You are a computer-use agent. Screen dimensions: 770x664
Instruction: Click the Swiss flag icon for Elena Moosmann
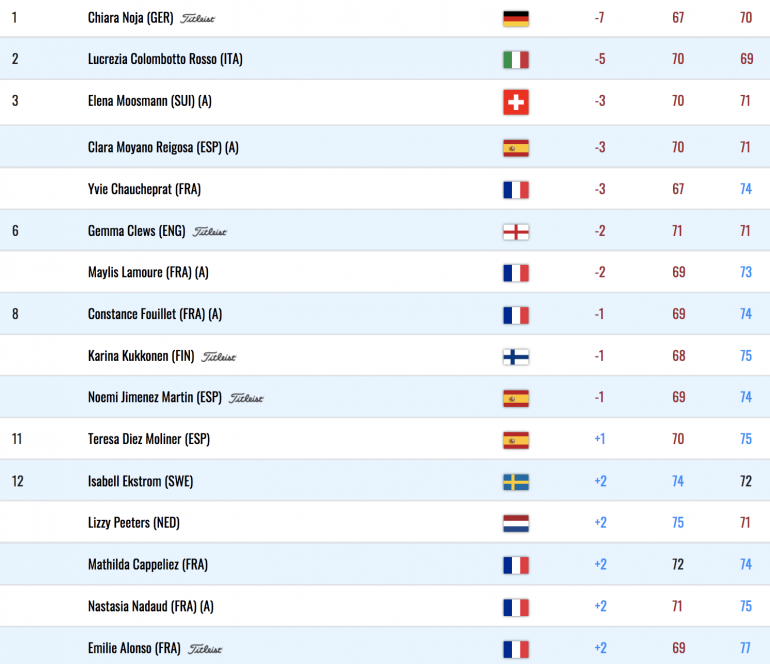[516, 102]
